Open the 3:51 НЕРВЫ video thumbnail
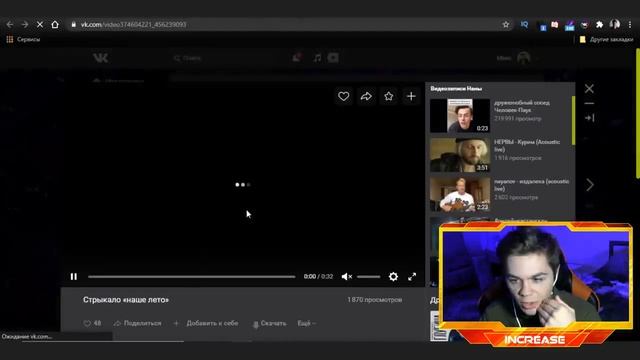 (460, 155)
